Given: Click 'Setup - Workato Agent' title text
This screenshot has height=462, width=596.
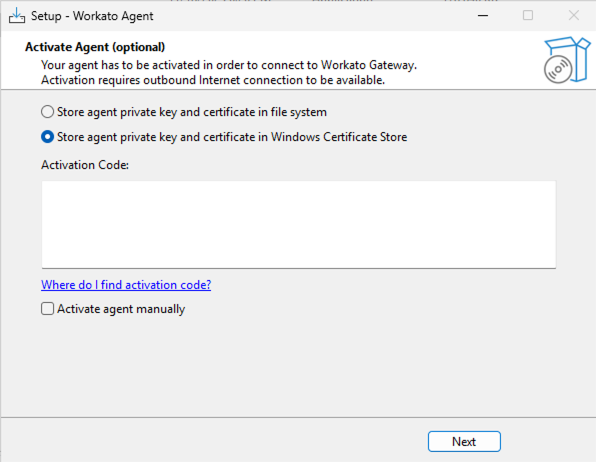Looking at the screenshot, I should (92, 16).
